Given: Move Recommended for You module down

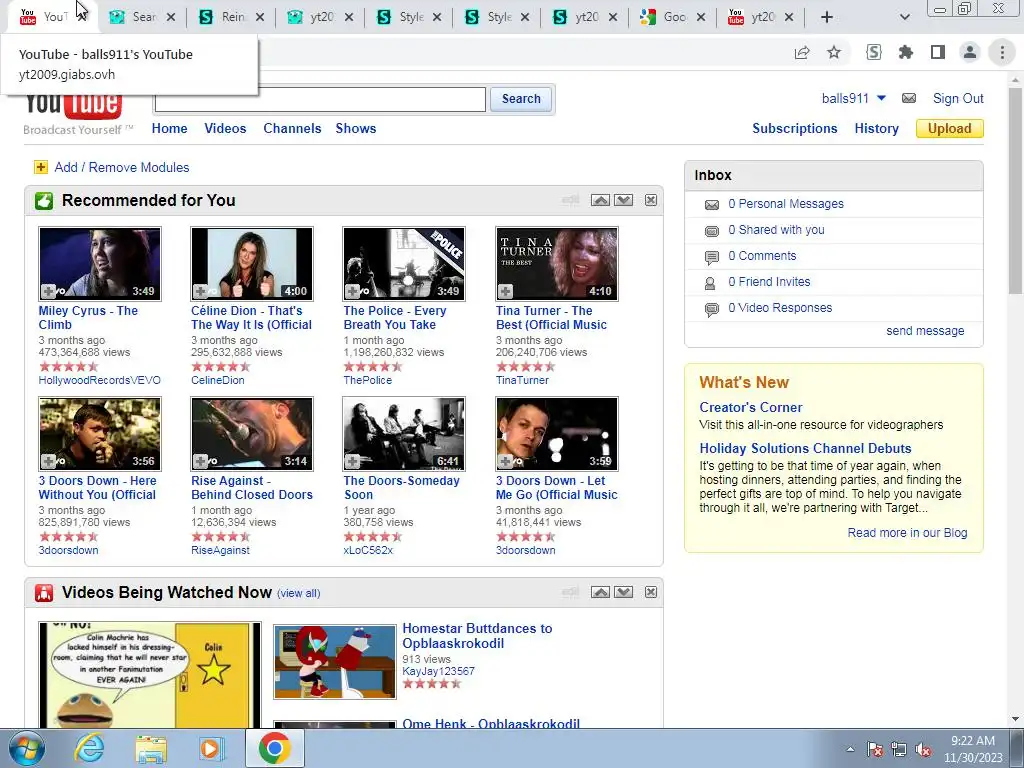Looking at the screenshot, I should (624, 200).
